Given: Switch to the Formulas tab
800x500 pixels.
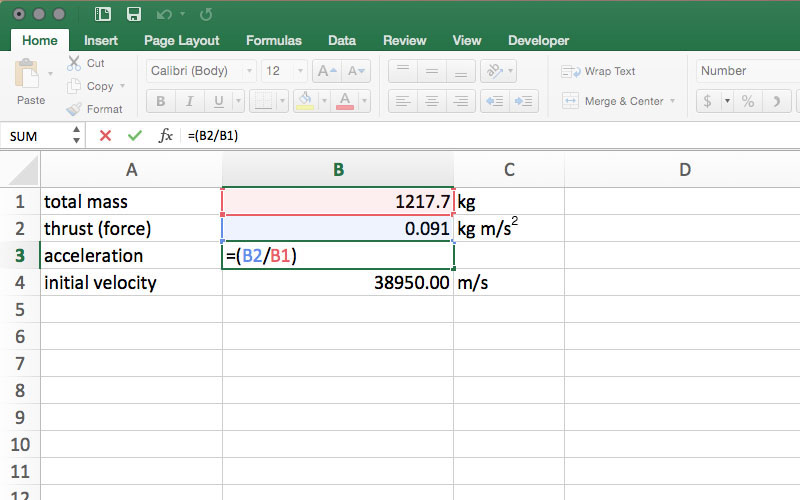Looking at the screenshot, I should (273, 41).
